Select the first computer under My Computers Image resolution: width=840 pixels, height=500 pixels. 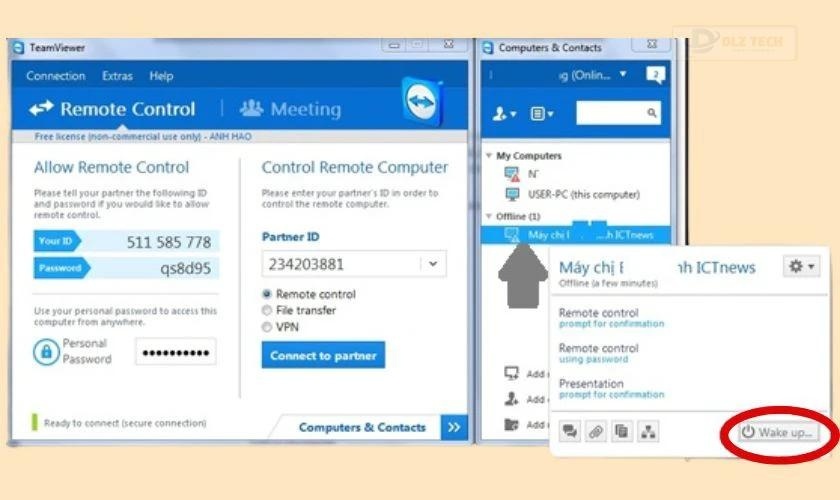pyautogui.click(x=522, y=174)
